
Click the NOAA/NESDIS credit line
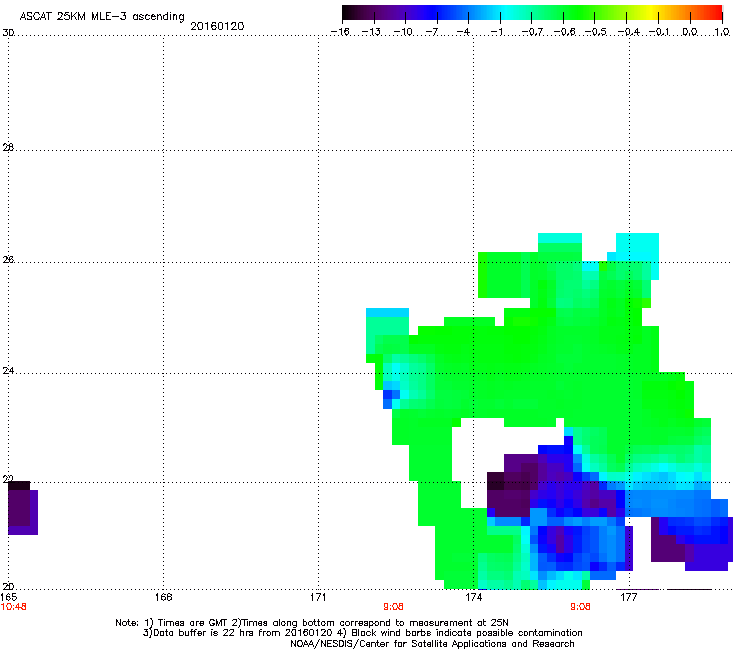point(432,644)
